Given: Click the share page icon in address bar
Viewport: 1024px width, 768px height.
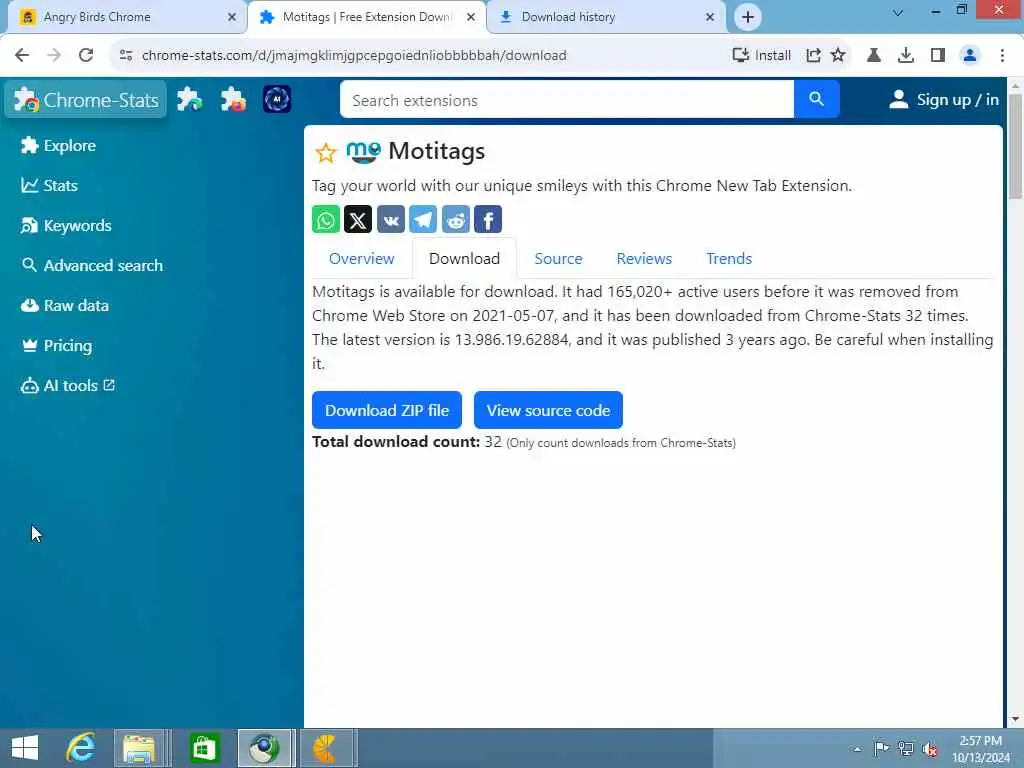Looking at the screenshot, I should coord(813,56).
